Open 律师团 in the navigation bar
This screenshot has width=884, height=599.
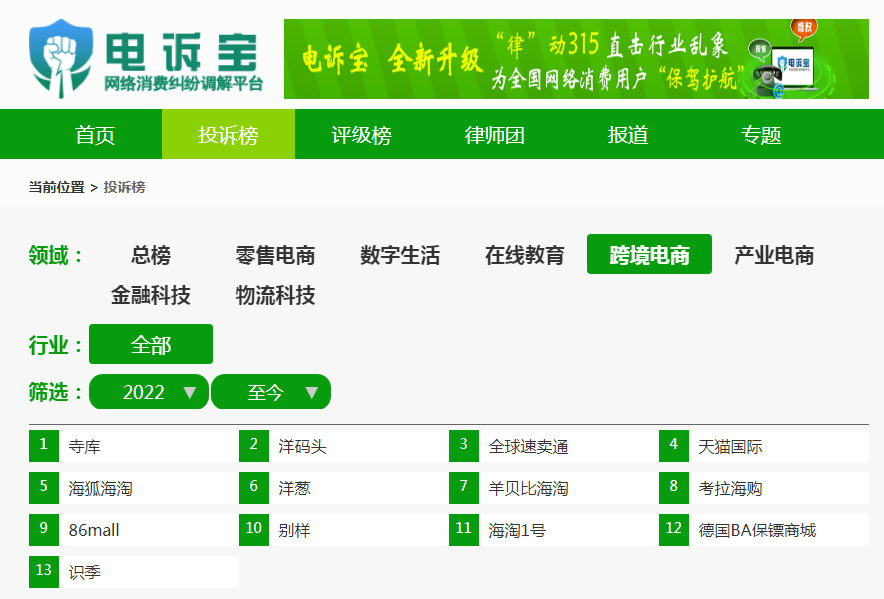click(494, 135)
